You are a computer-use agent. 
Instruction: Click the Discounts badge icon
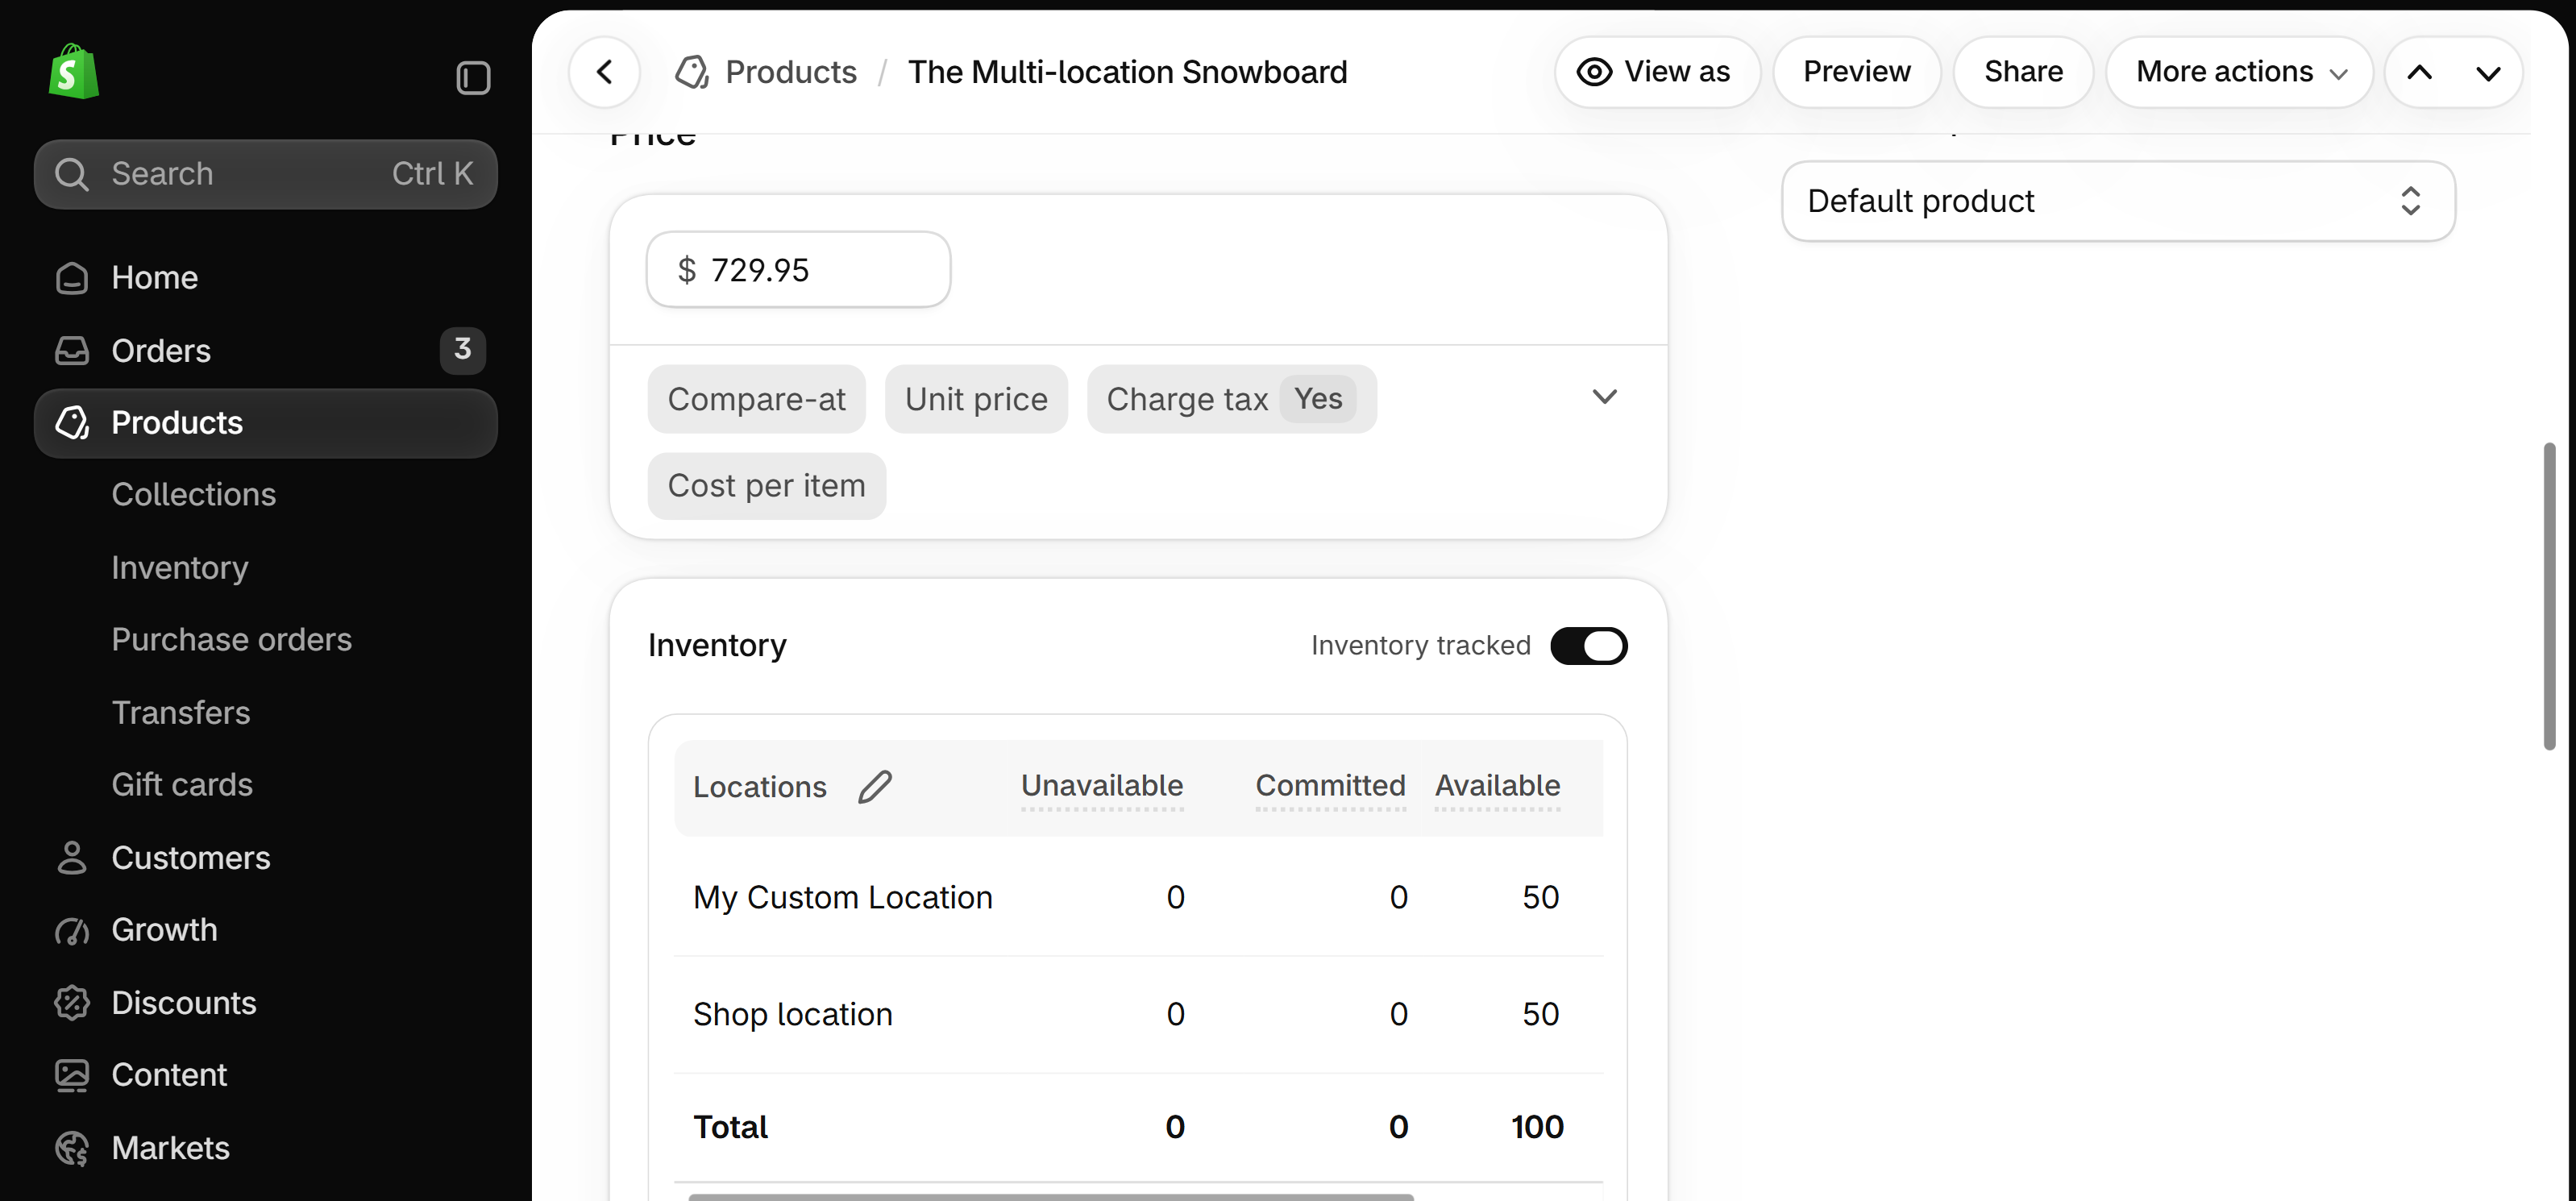tap(72, 1003)
